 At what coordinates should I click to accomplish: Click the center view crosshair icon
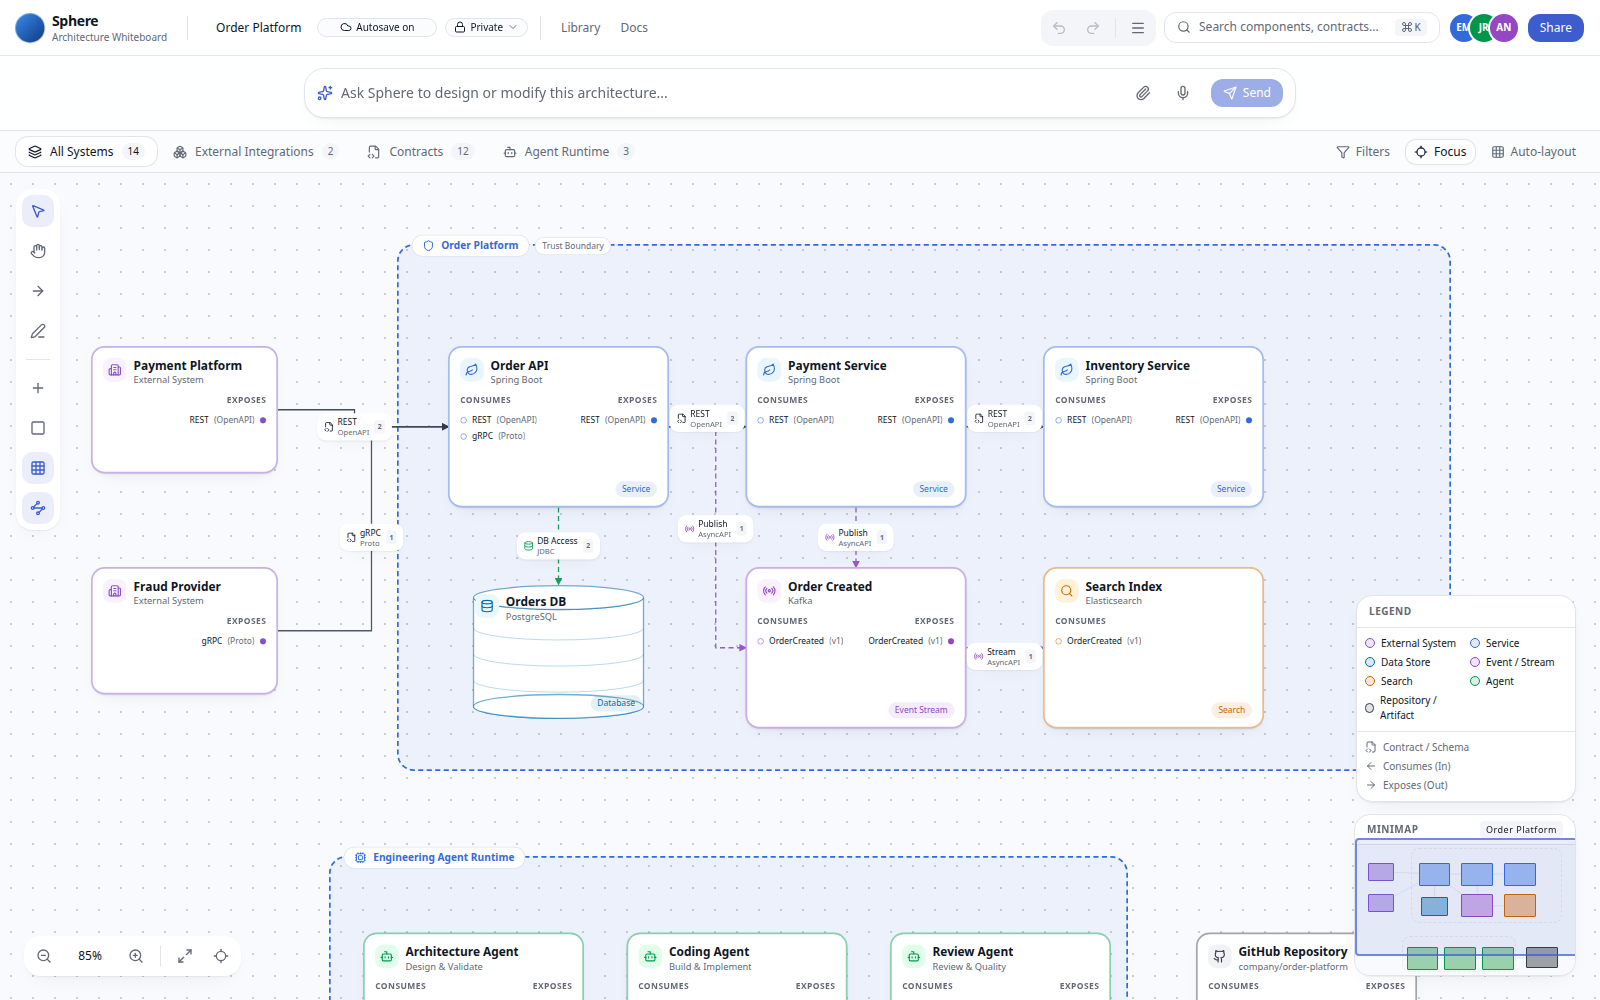pos(221,956)
